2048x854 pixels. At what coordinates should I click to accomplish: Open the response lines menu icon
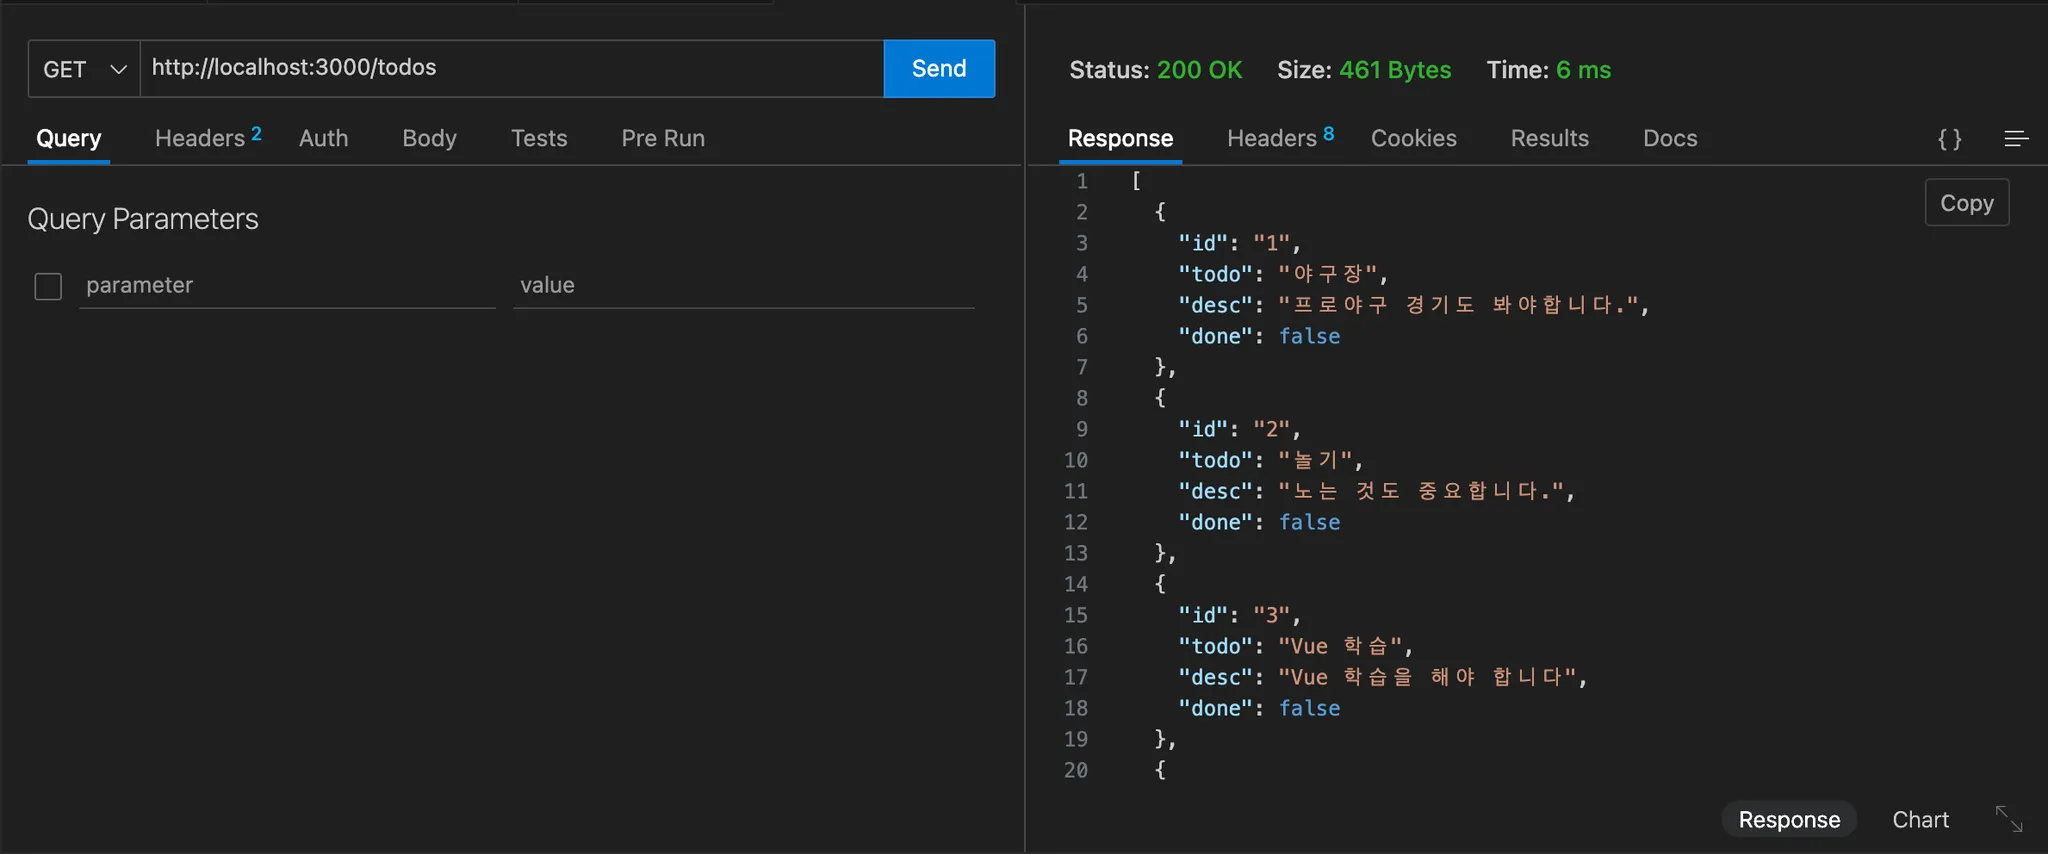(2016, 139)
